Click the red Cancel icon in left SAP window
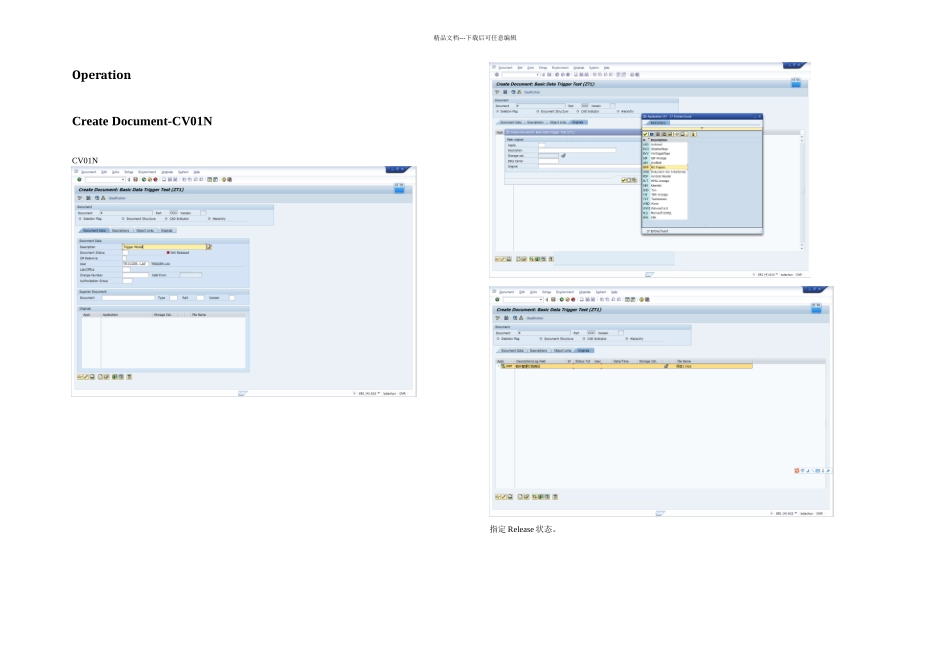Image resolution: width=950 pixels, height=672 pixels. 156,179
